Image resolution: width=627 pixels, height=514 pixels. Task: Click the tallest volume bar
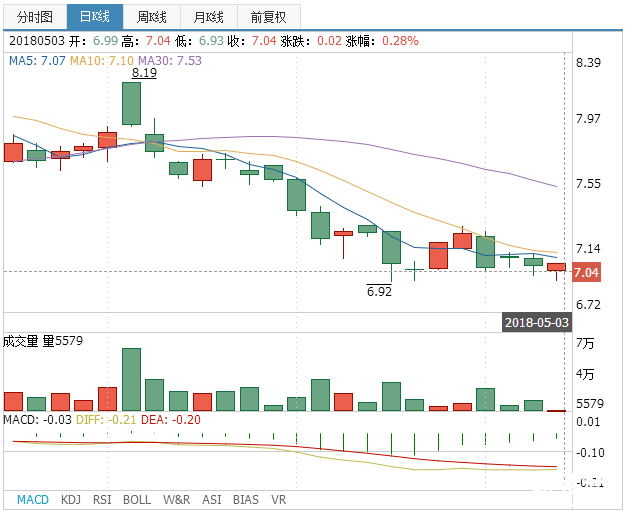(132, 379)
